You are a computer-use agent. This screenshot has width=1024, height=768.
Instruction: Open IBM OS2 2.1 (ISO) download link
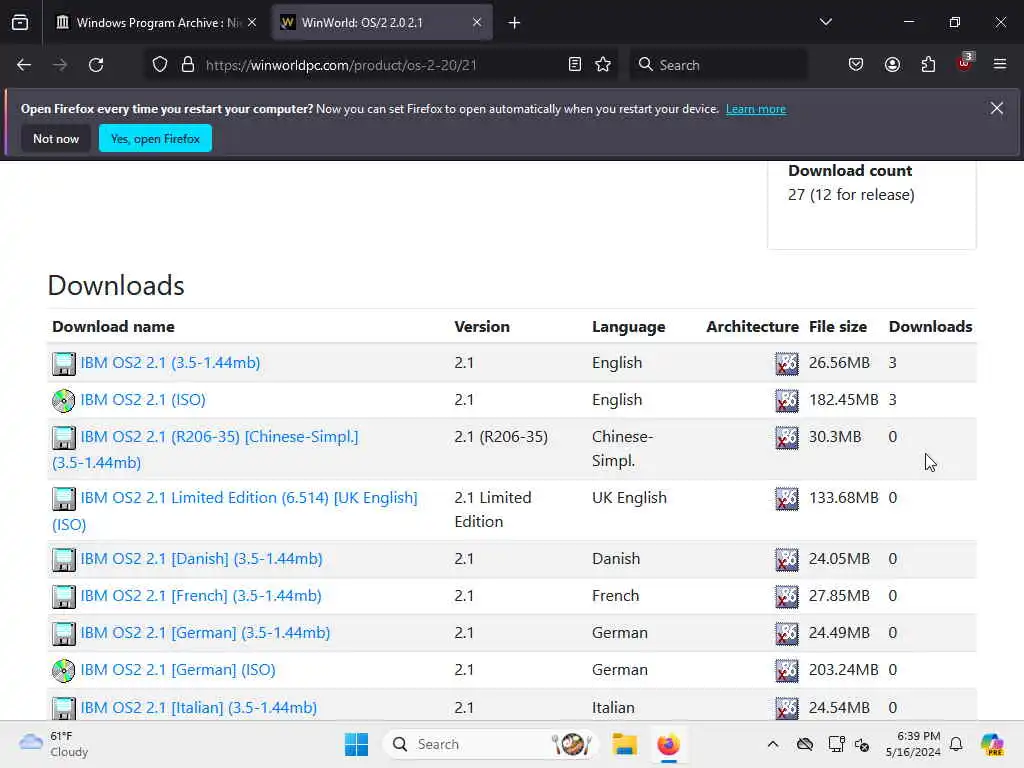(x=143, y=400)
